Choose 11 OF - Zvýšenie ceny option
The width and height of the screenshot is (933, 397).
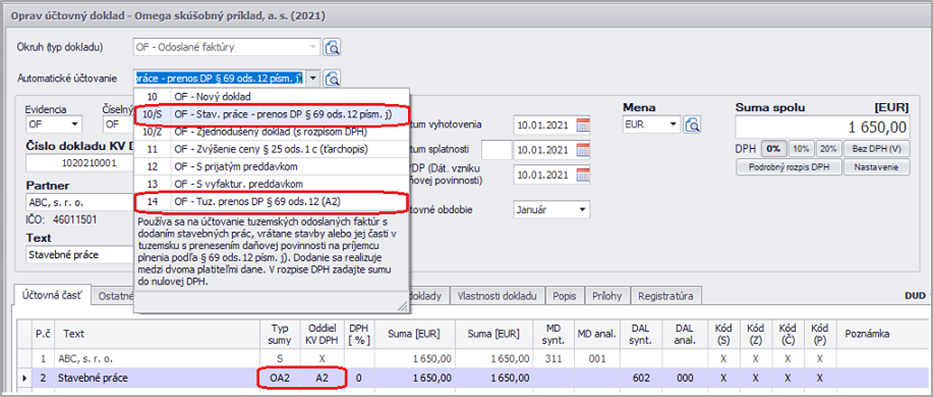click(271, 149)
